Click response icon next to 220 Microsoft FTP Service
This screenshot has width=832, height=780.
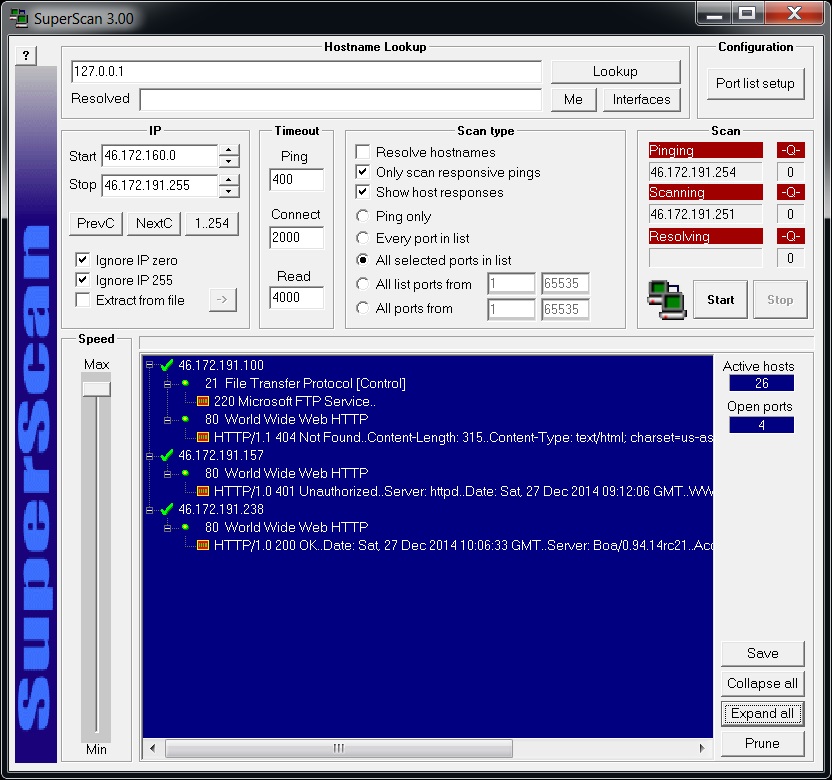point(203,401)
